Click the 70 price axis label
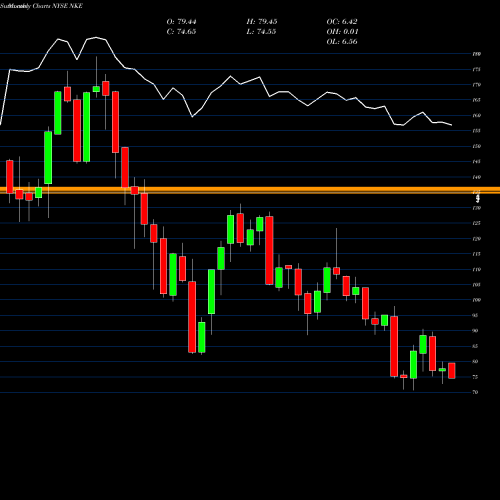 (x=475, y=392)
